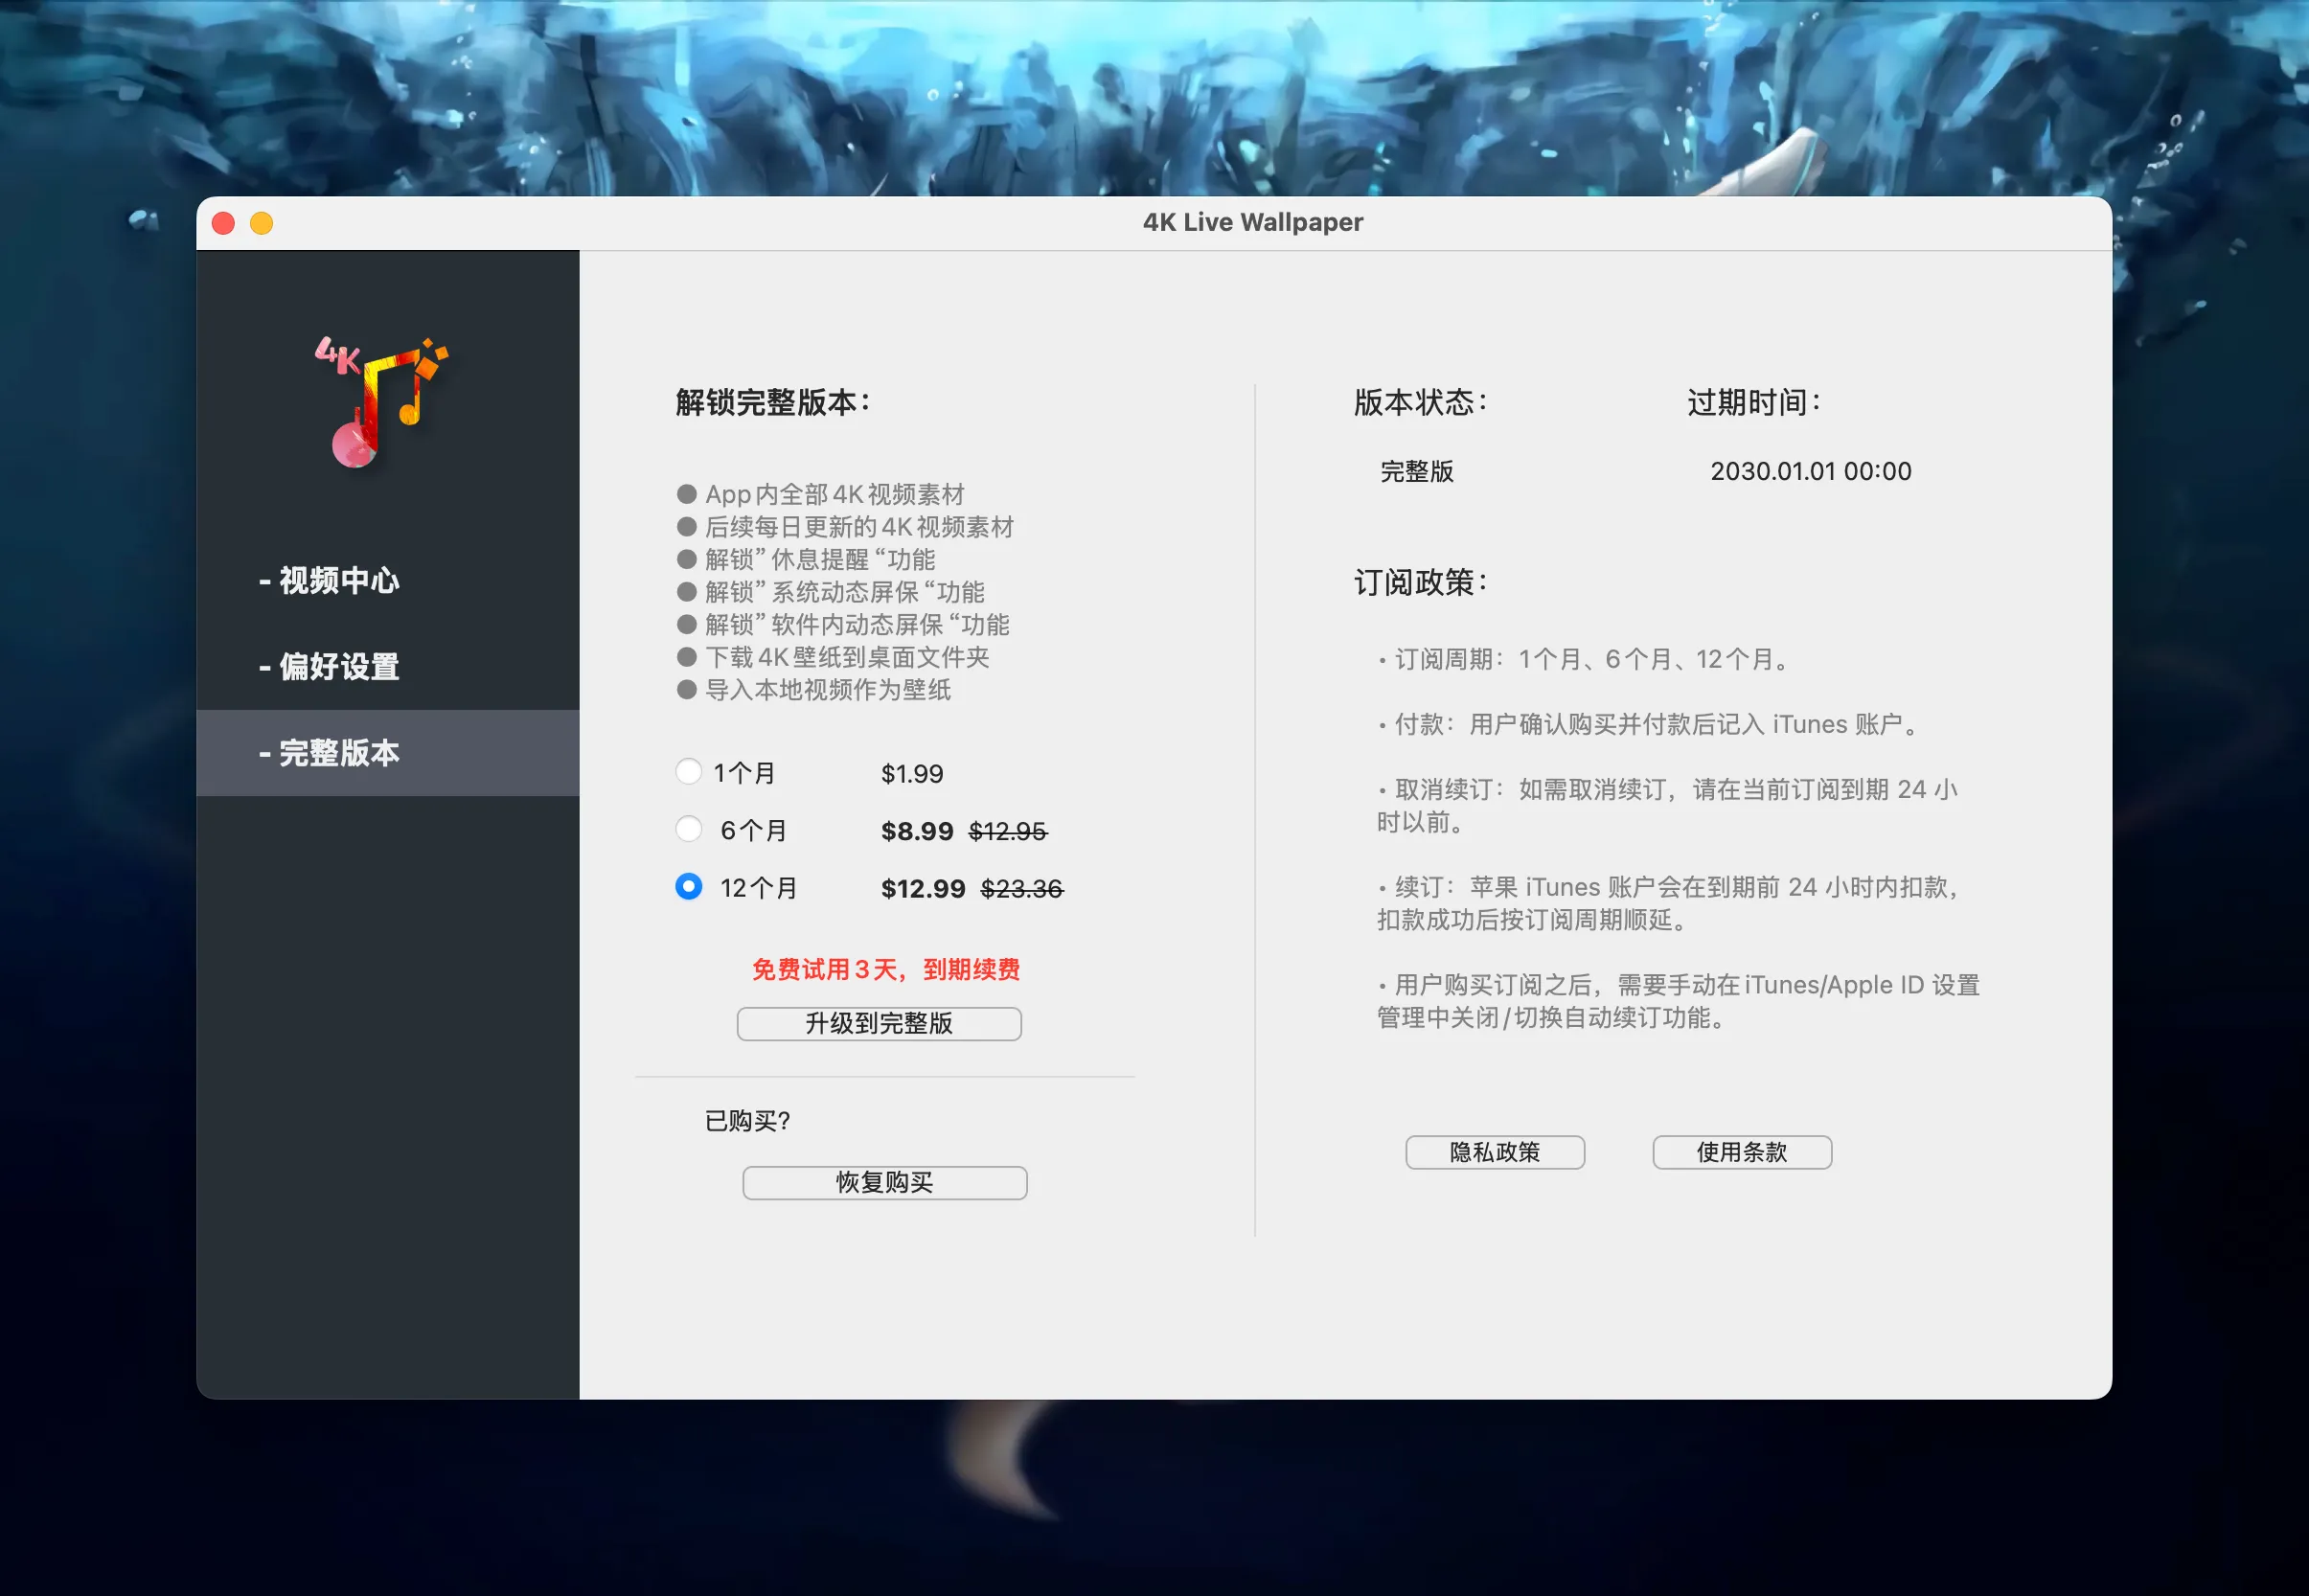
Task: Click the red 免费试用 3 天 trial notice
Action: [886, 969]
